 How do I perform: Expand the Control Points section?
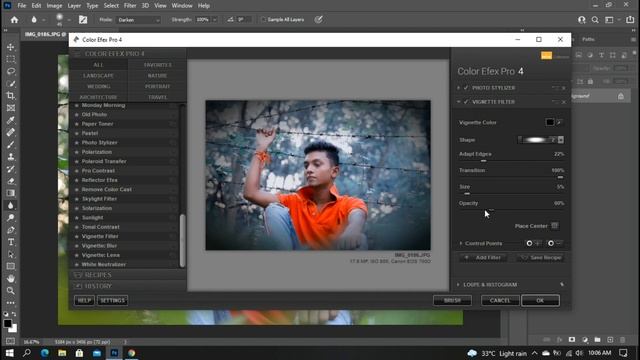click(x=461, y=243)
